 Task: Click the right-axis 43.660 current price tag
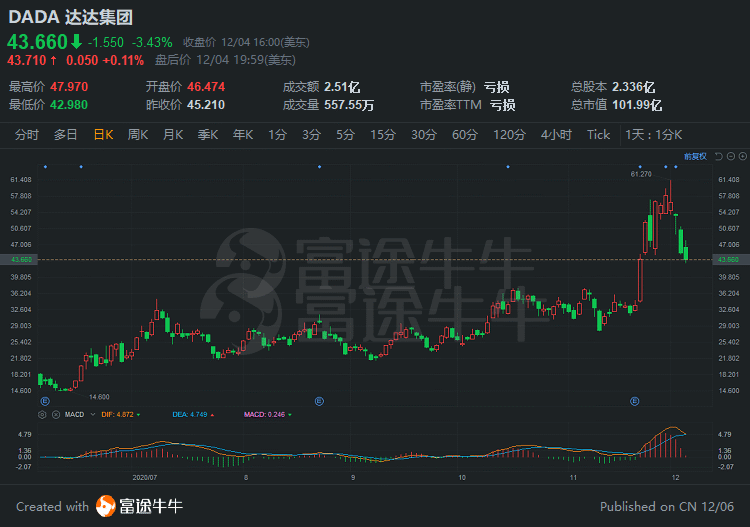coord(730,260)
